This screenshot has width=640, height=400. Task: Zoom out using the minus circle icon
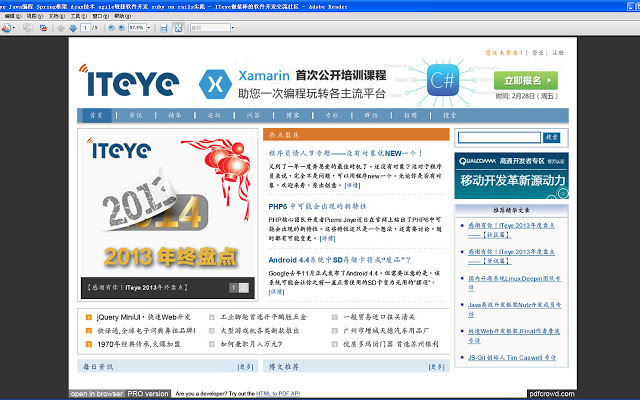pyautogui.click(x=111, y=28)
